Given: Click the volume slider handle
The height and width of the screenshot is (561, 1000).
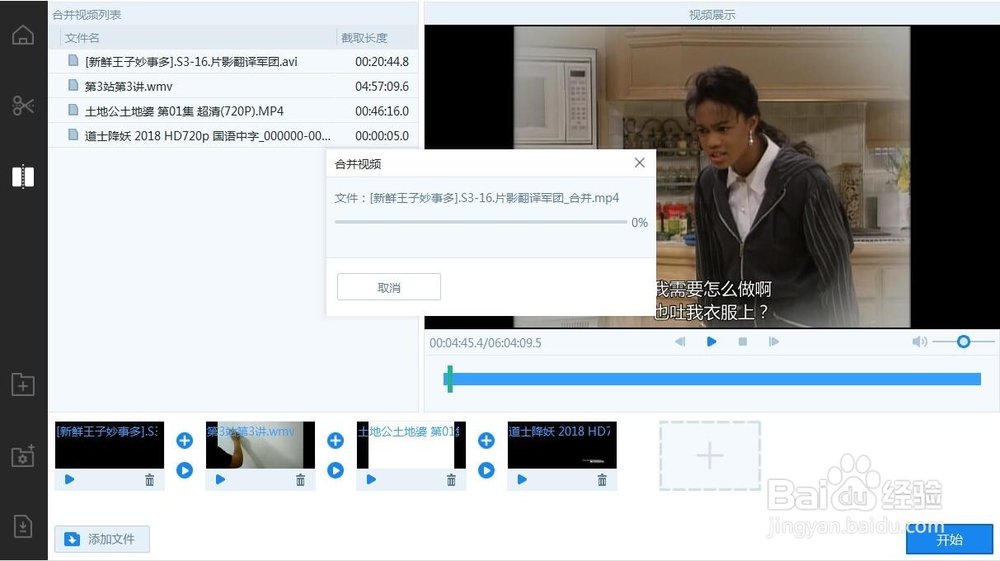Looking at the screenshot, I should [963, 342].
